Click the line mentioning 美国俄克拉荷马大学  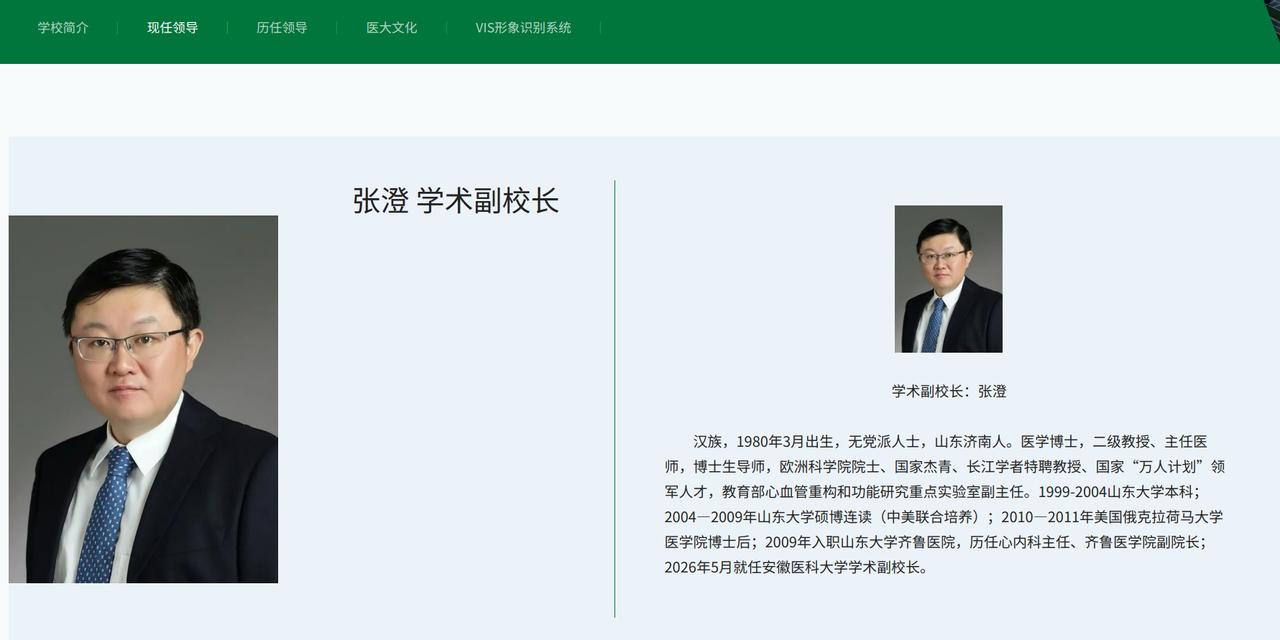(x=944, y=517)
